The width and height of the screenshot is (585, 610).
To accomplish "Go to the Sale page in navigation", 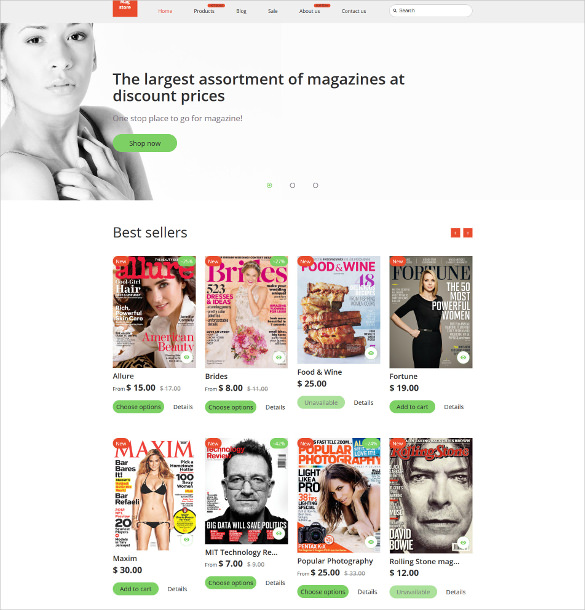I will pyautogui.click(x=273, y=11).
